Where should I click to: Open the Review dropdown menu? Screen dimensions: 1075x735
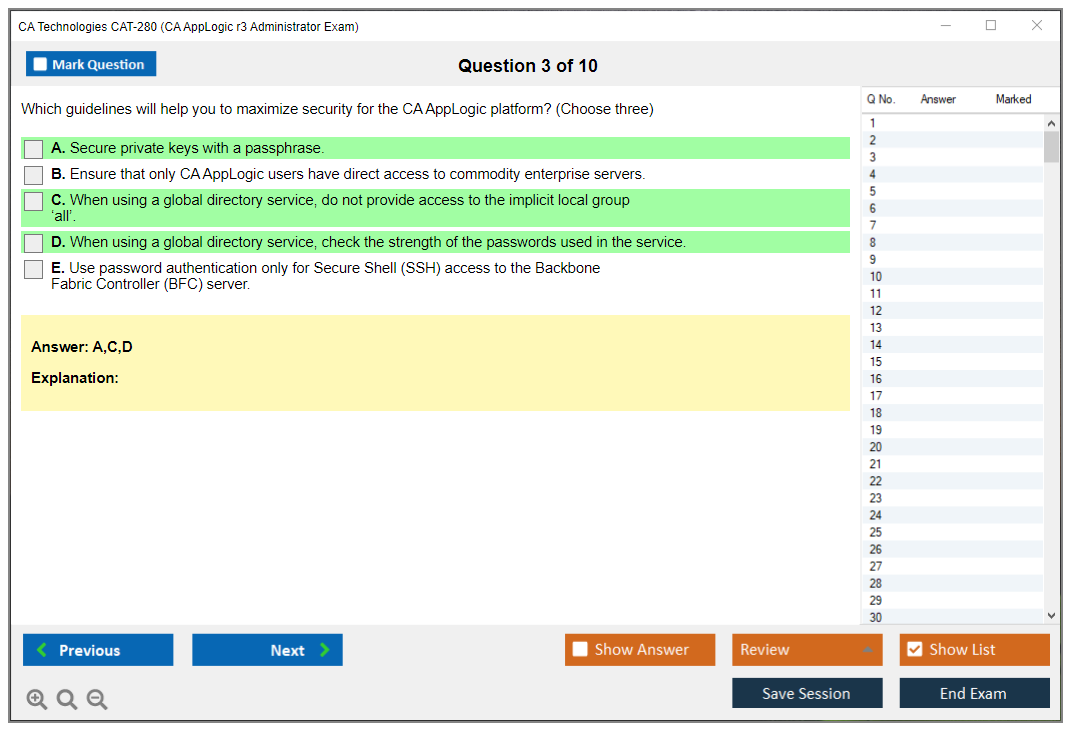[x=807, y=650]
